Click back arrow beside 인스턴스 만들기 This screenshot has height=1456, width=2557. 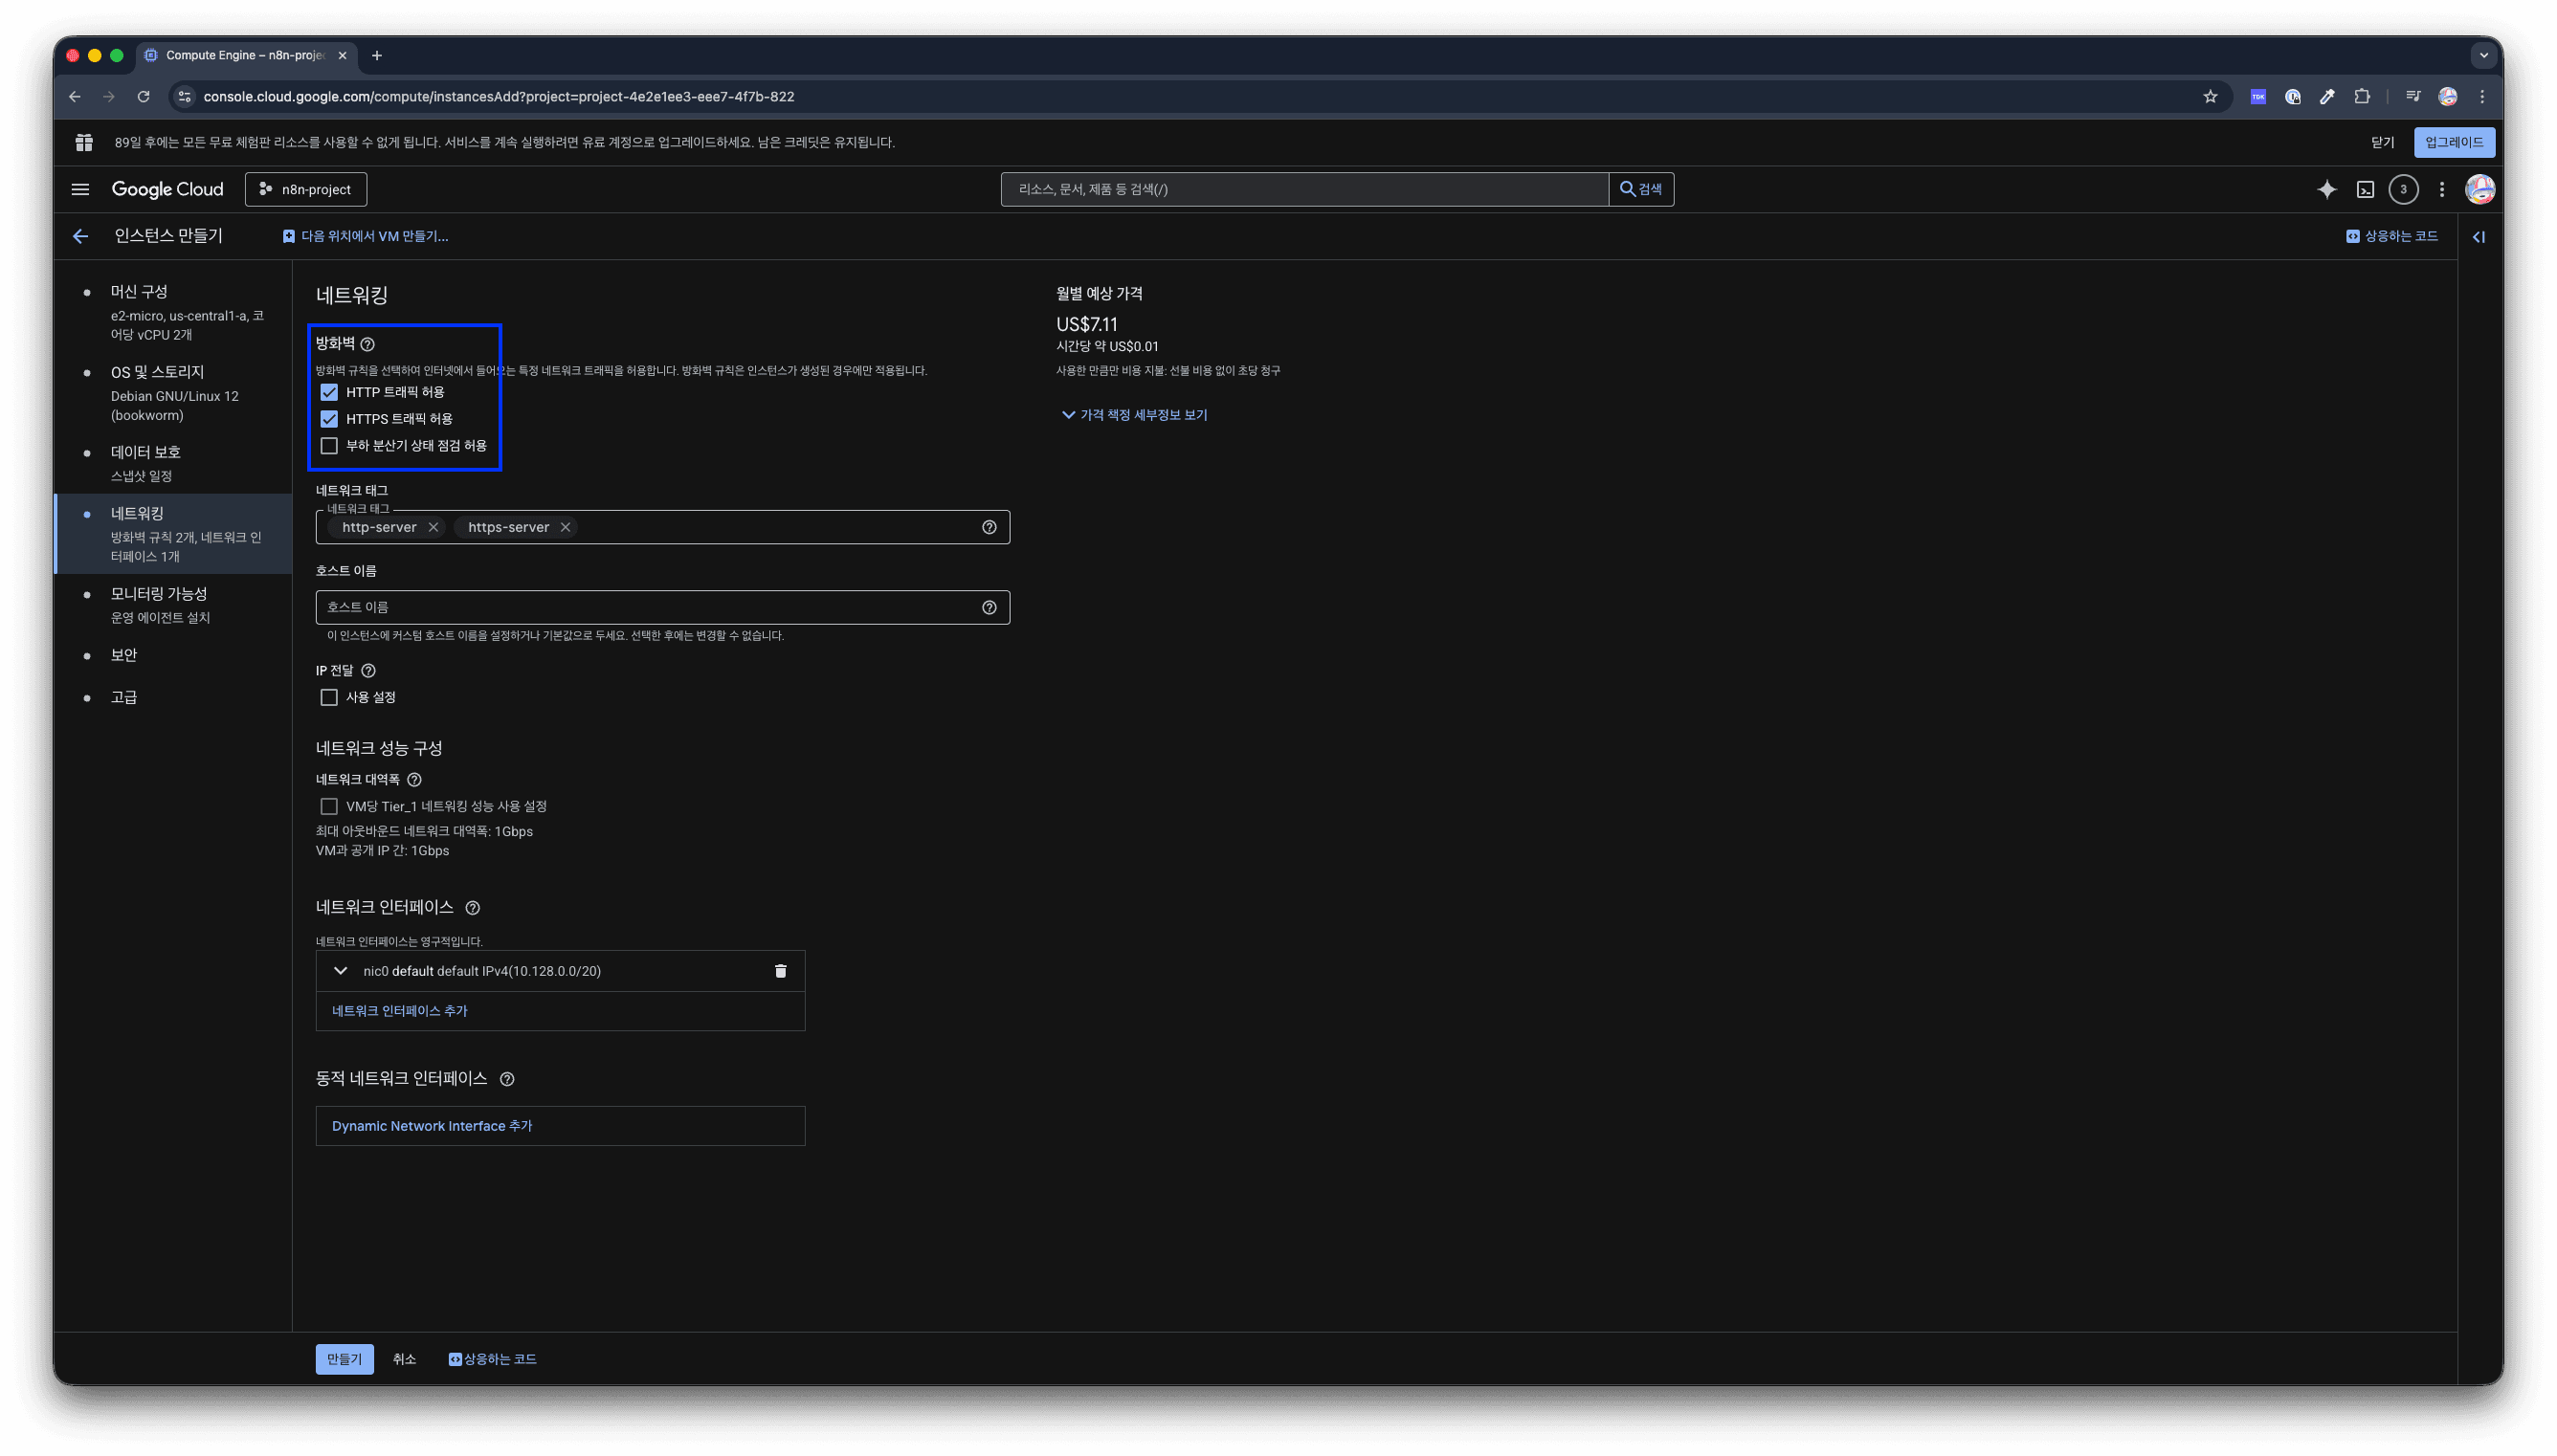pos(80,236)
